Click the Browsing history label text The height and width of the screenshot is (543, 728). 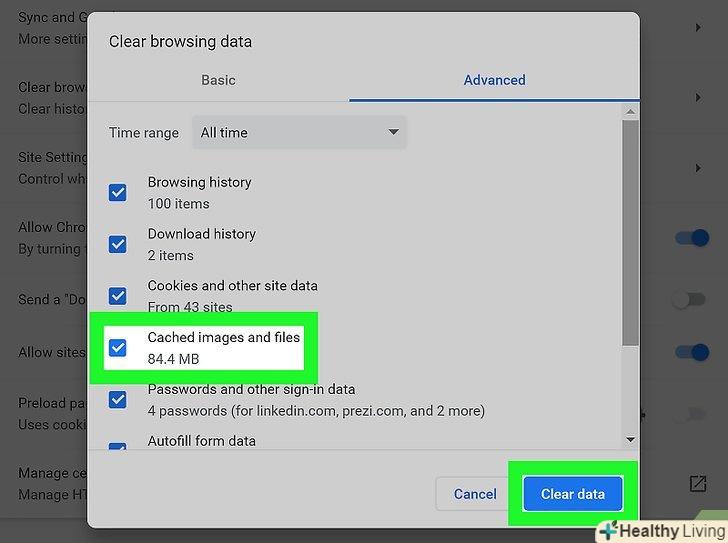200,182
